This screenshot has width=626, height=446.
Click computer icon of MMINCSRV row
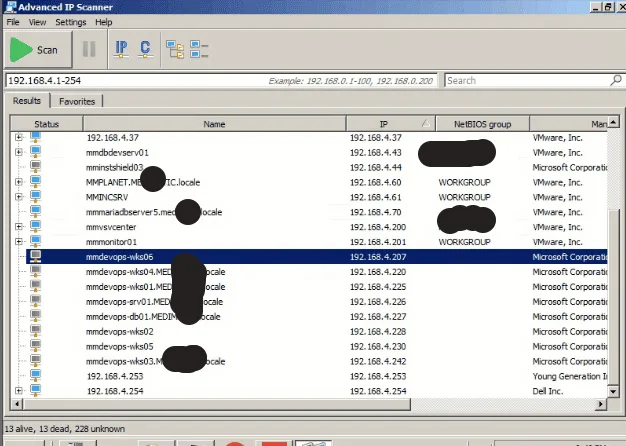[36, 197]
